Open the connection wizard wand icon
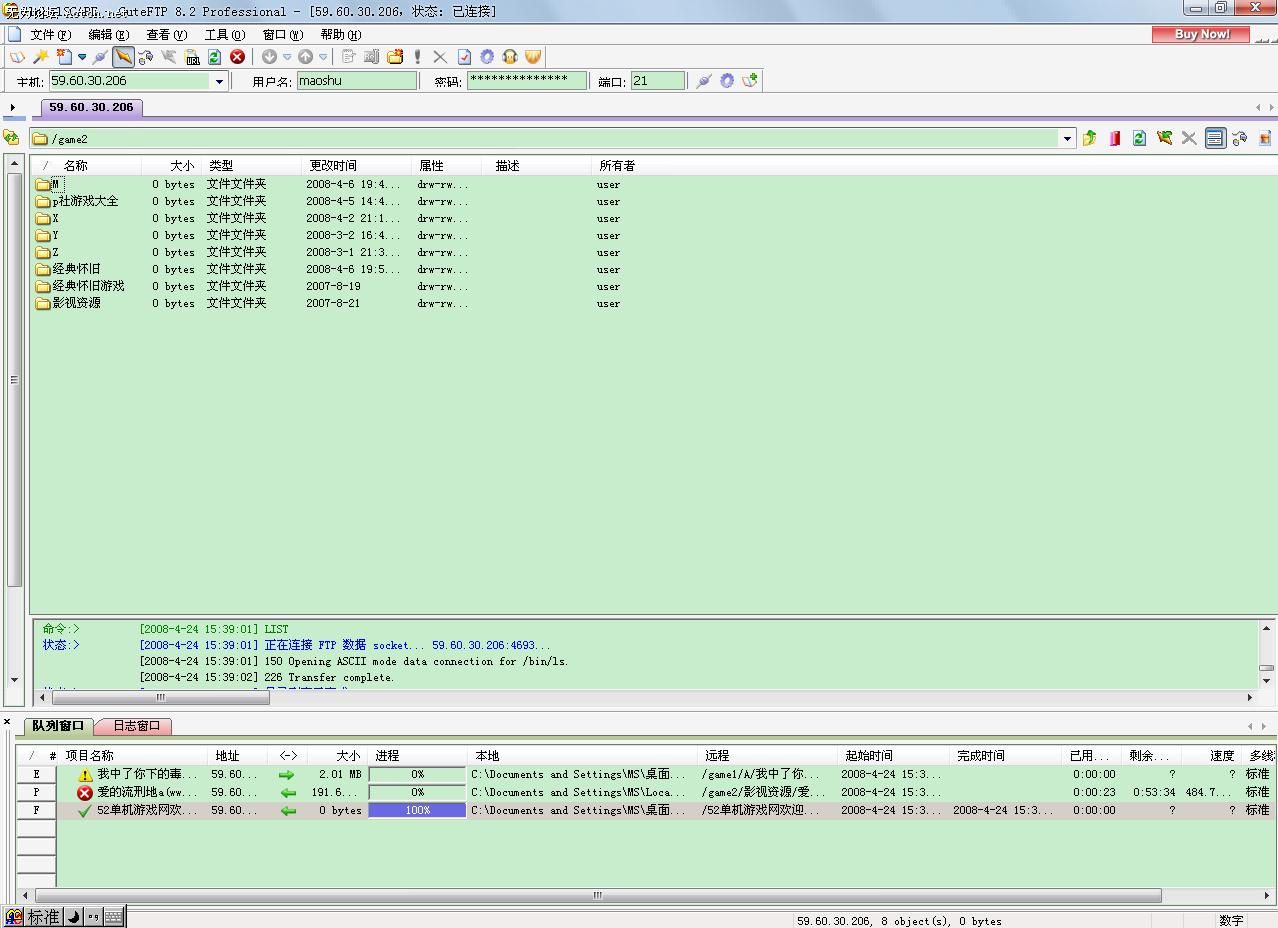 point(41,57)
